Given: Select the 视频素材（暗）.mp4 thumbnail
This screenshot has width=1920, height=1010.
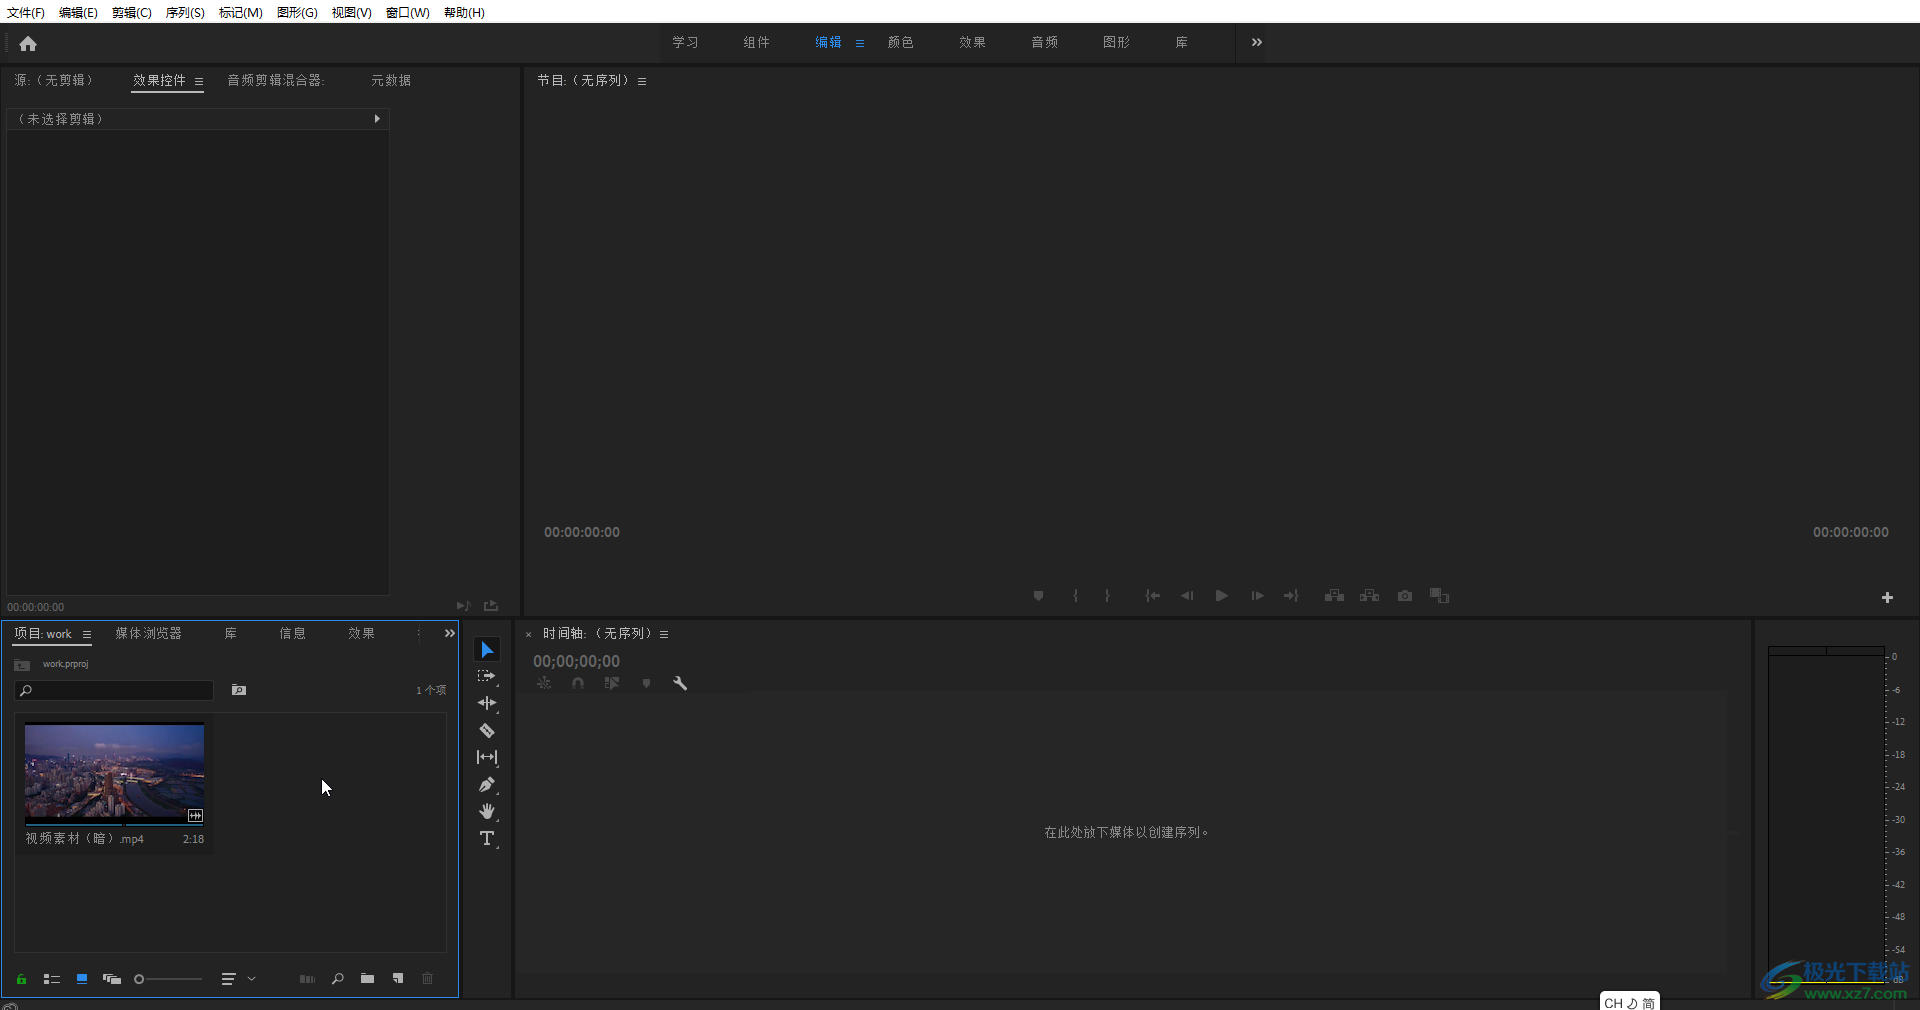Looking at the screenshot, I should pyautogui.click(x=114, y=771).
